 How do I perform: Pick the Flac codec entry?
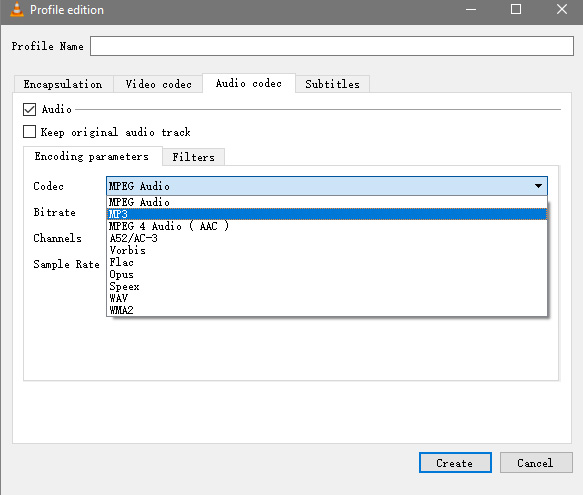click(327, 262)
